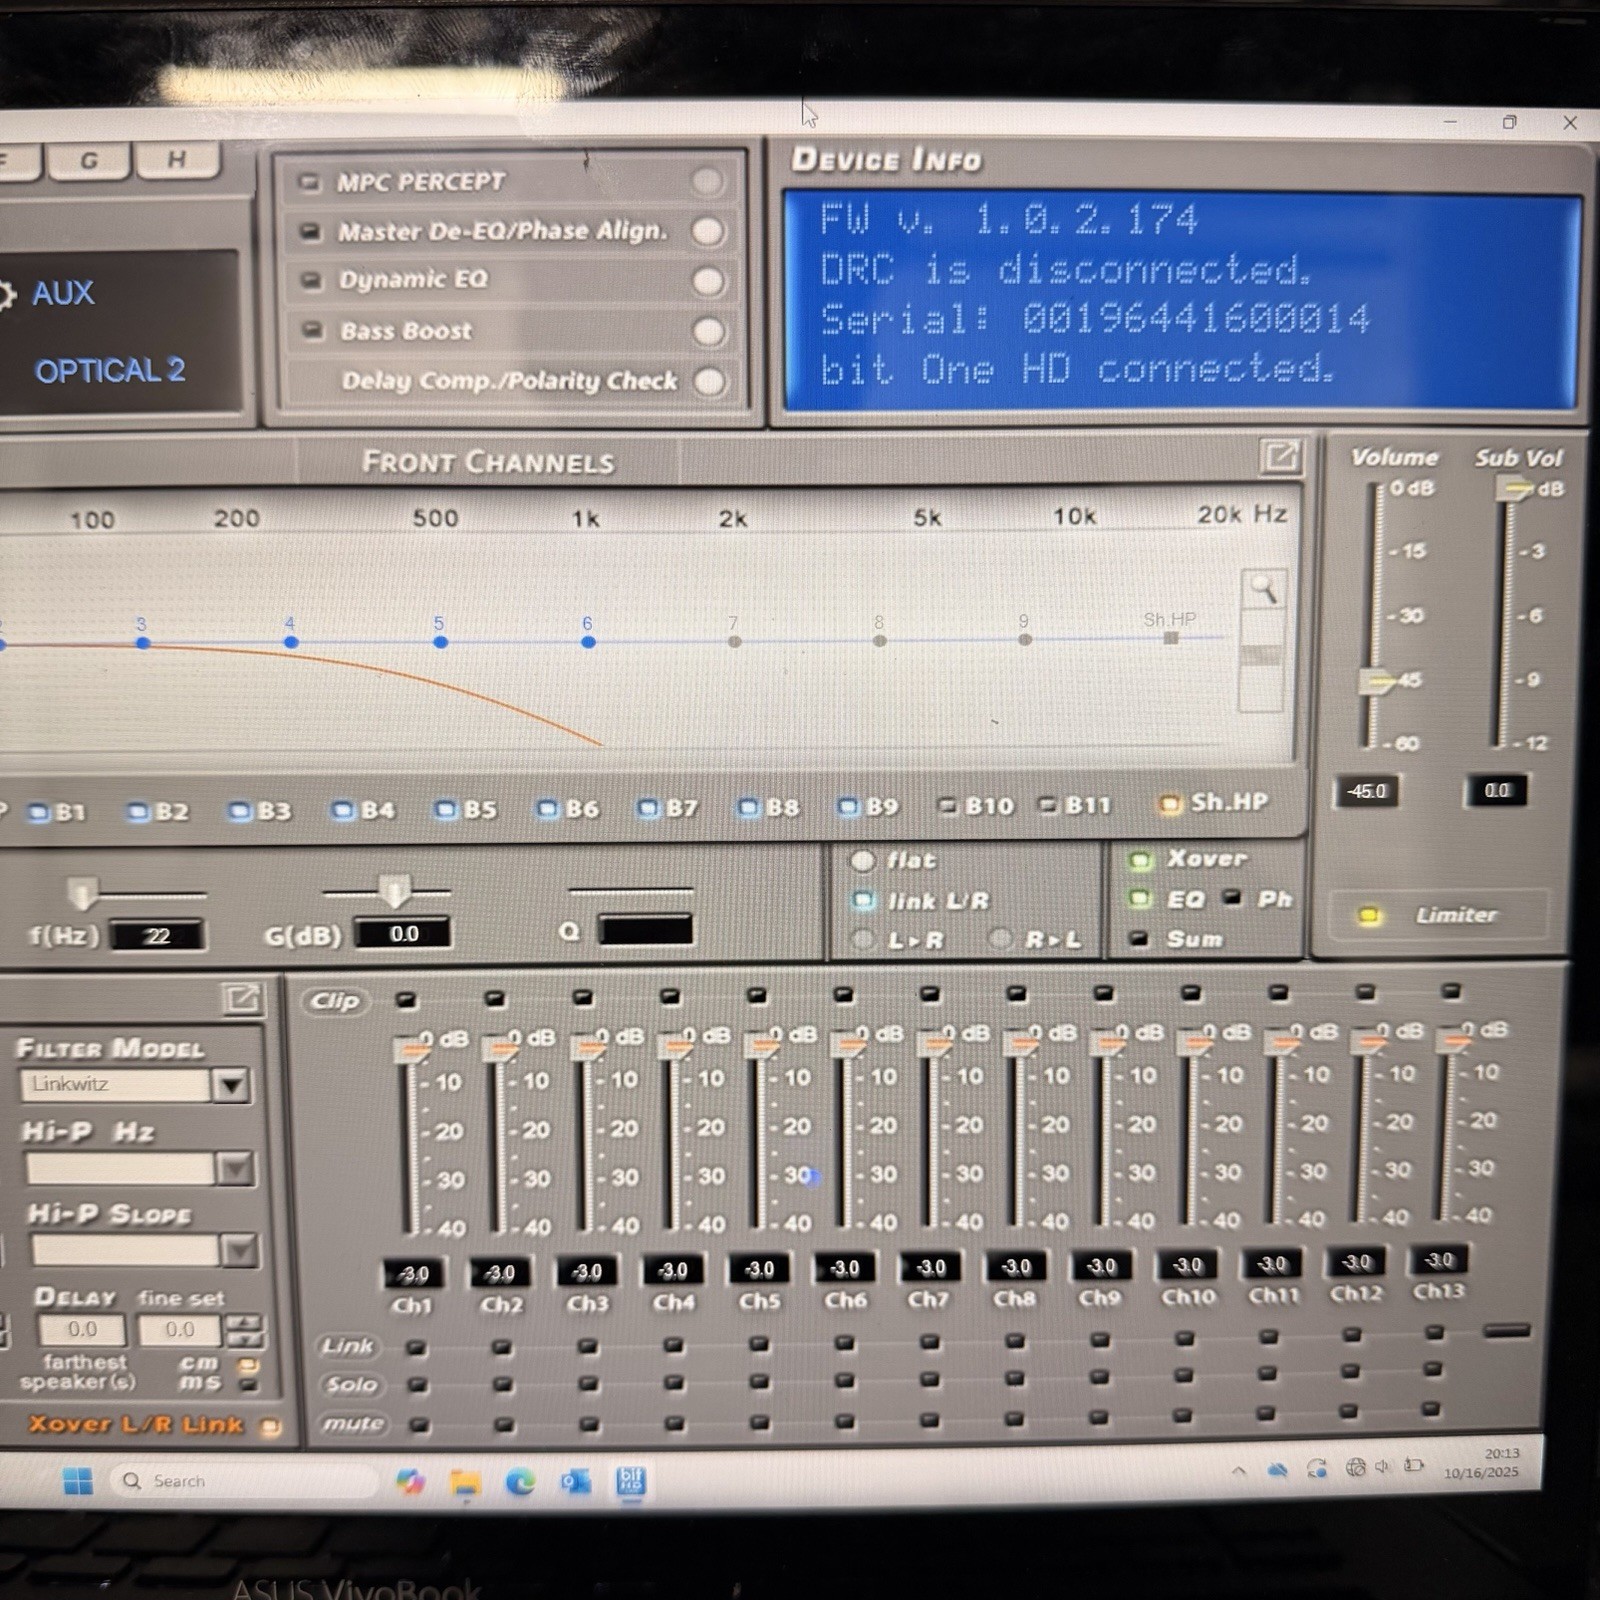Select the AUX input
1600x1600 pixels.
tap(63, 293)
